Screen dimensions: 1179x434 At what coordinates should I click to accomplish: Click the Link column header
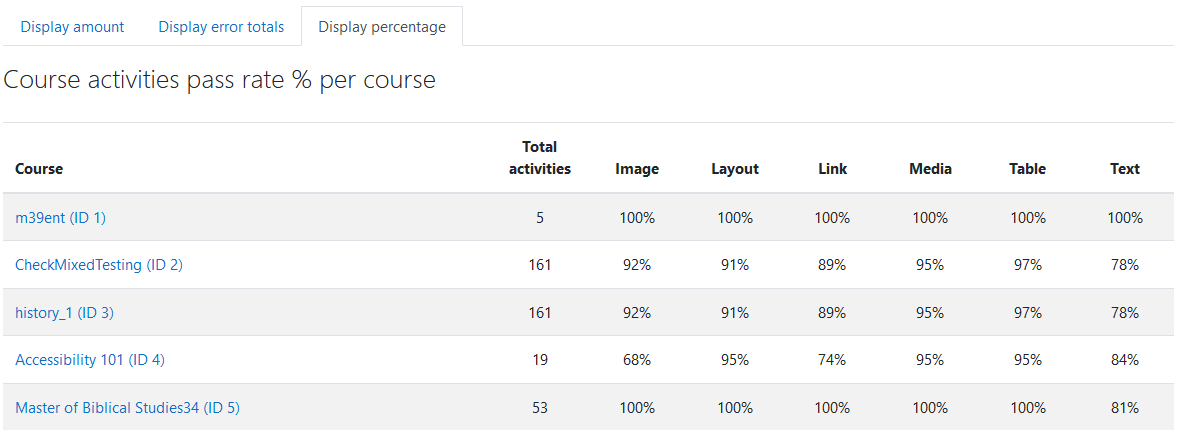coord(832,169)
